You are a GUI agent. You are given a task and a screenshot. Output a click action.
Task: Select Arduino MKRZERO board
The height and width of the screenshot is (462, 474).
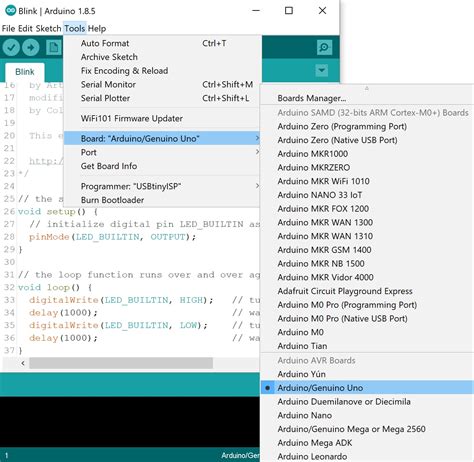367,167
